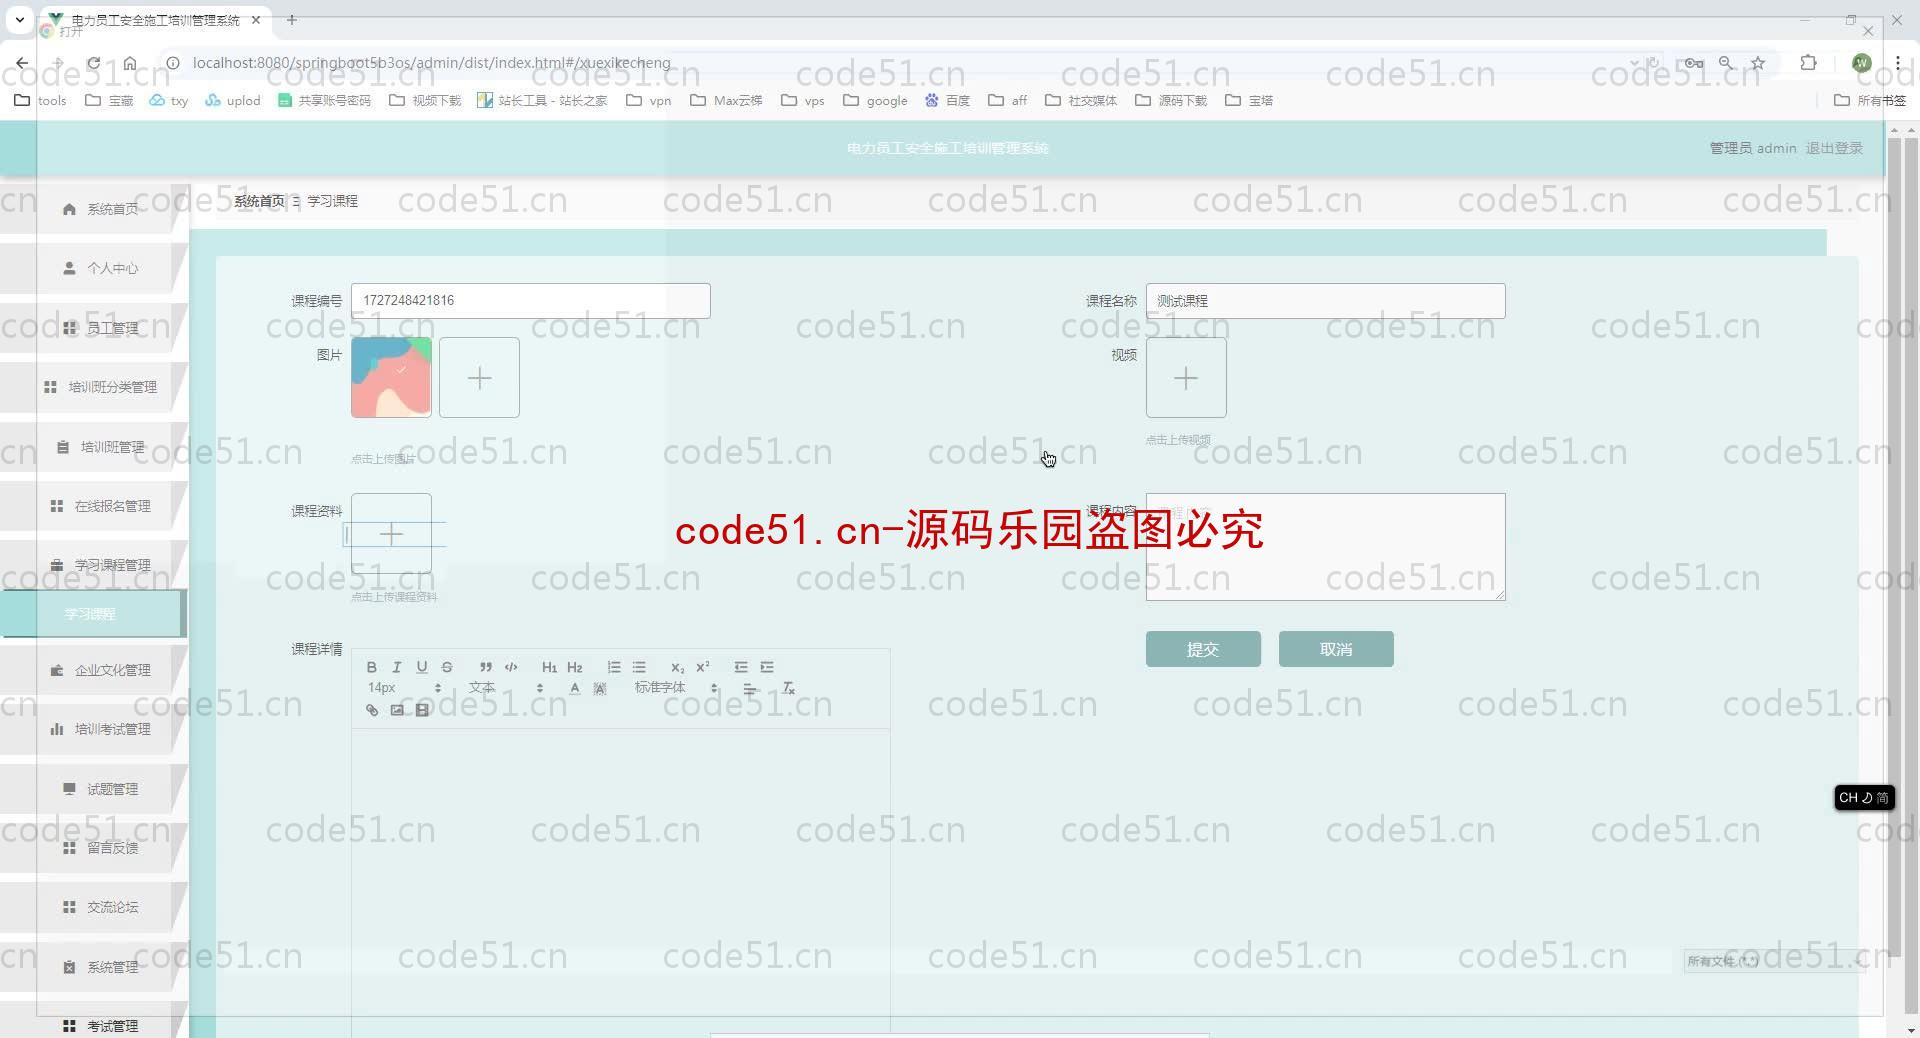Viewport: 1920px width, 1038px height.
Task: Open 系统管理 in the sidebar
Action: coord(95,967)
